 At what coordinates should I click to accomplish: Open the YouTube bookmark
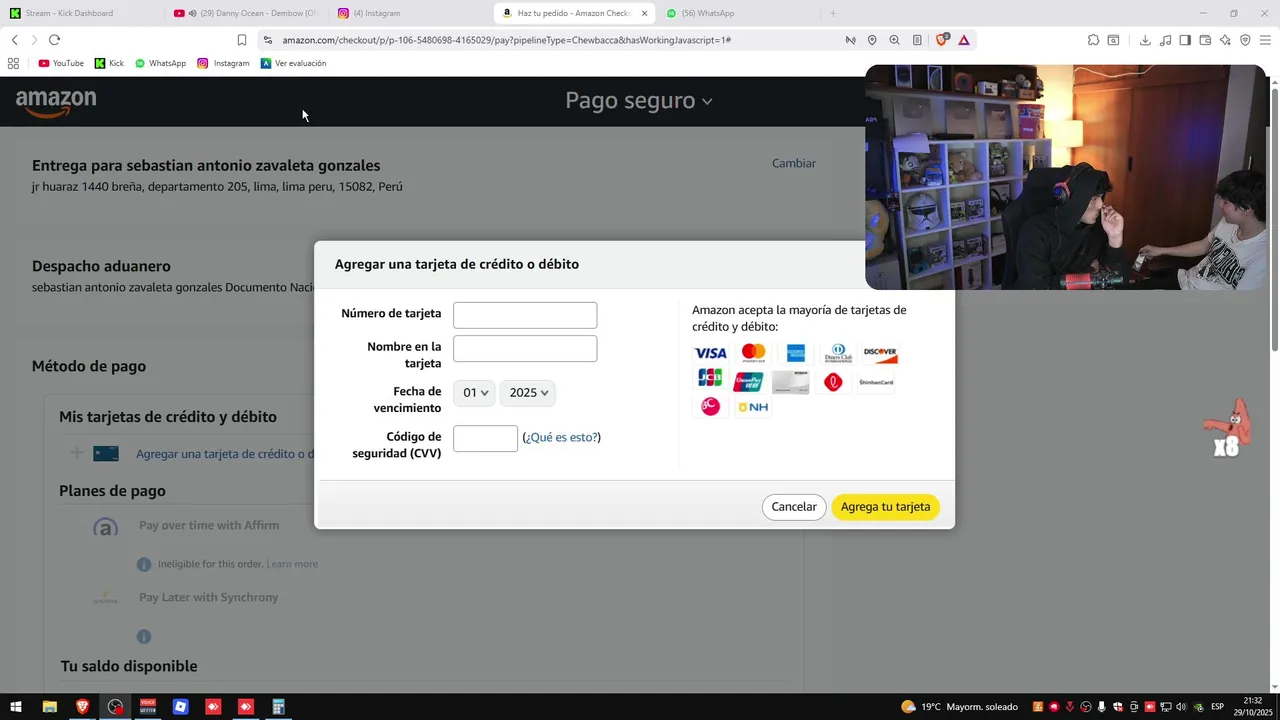click(61, 63)
